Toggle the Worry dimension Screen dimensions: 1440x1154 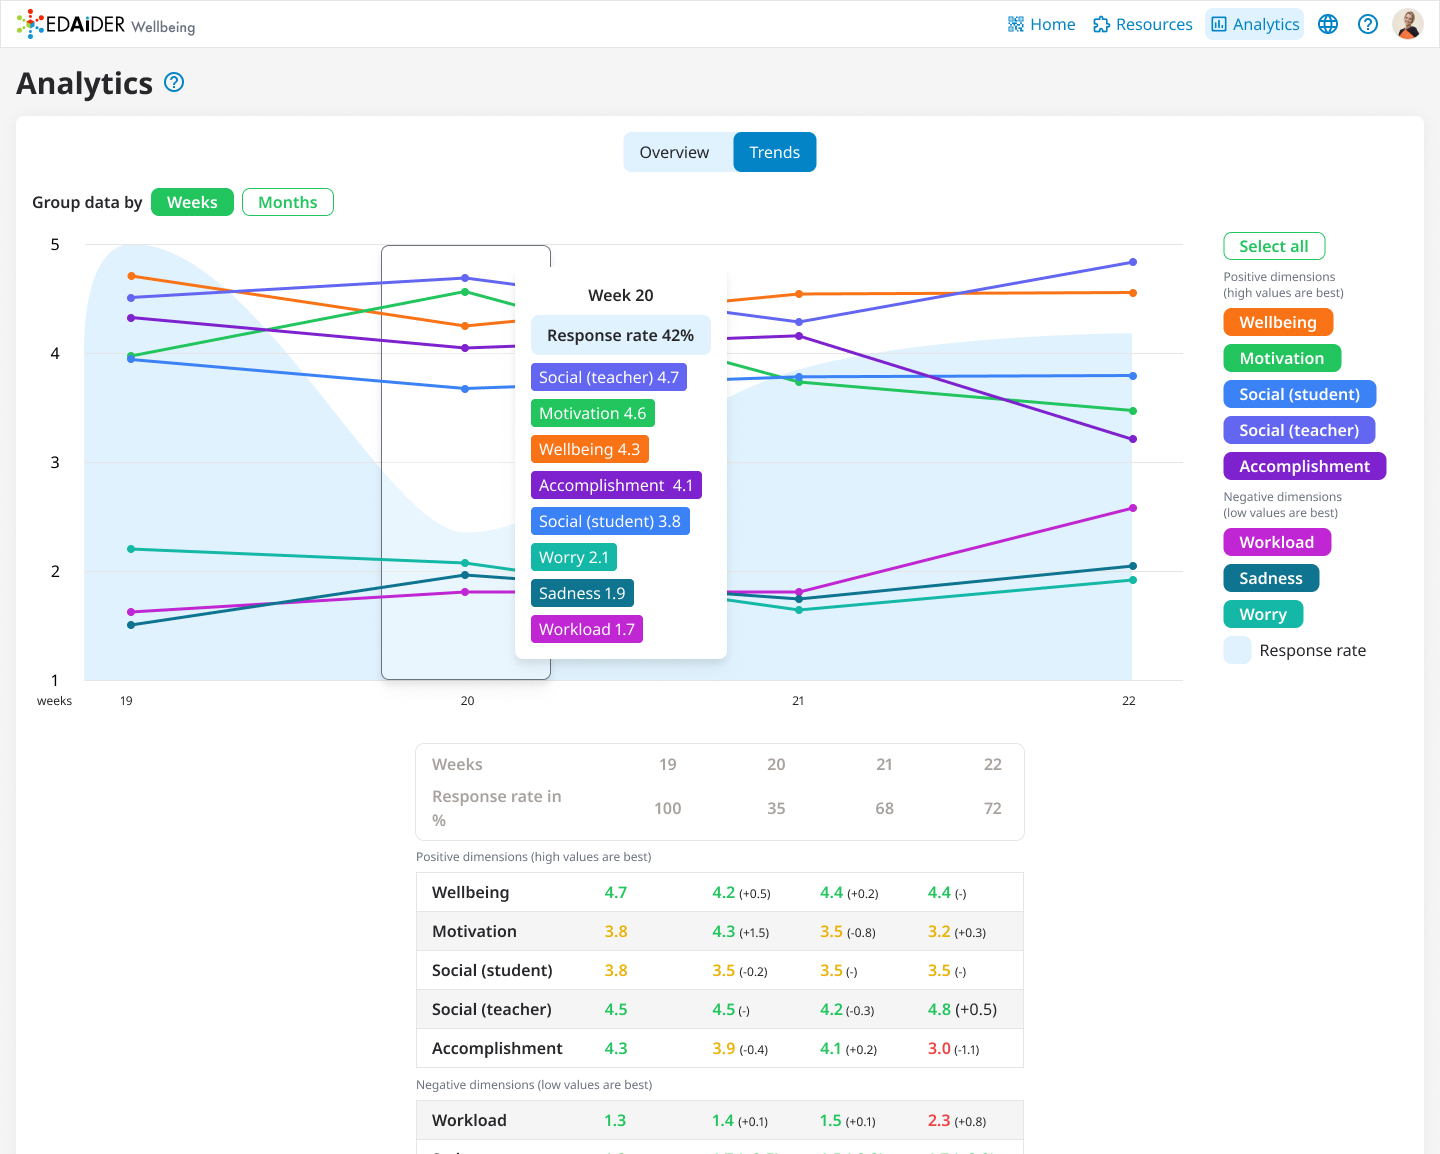1263,614
